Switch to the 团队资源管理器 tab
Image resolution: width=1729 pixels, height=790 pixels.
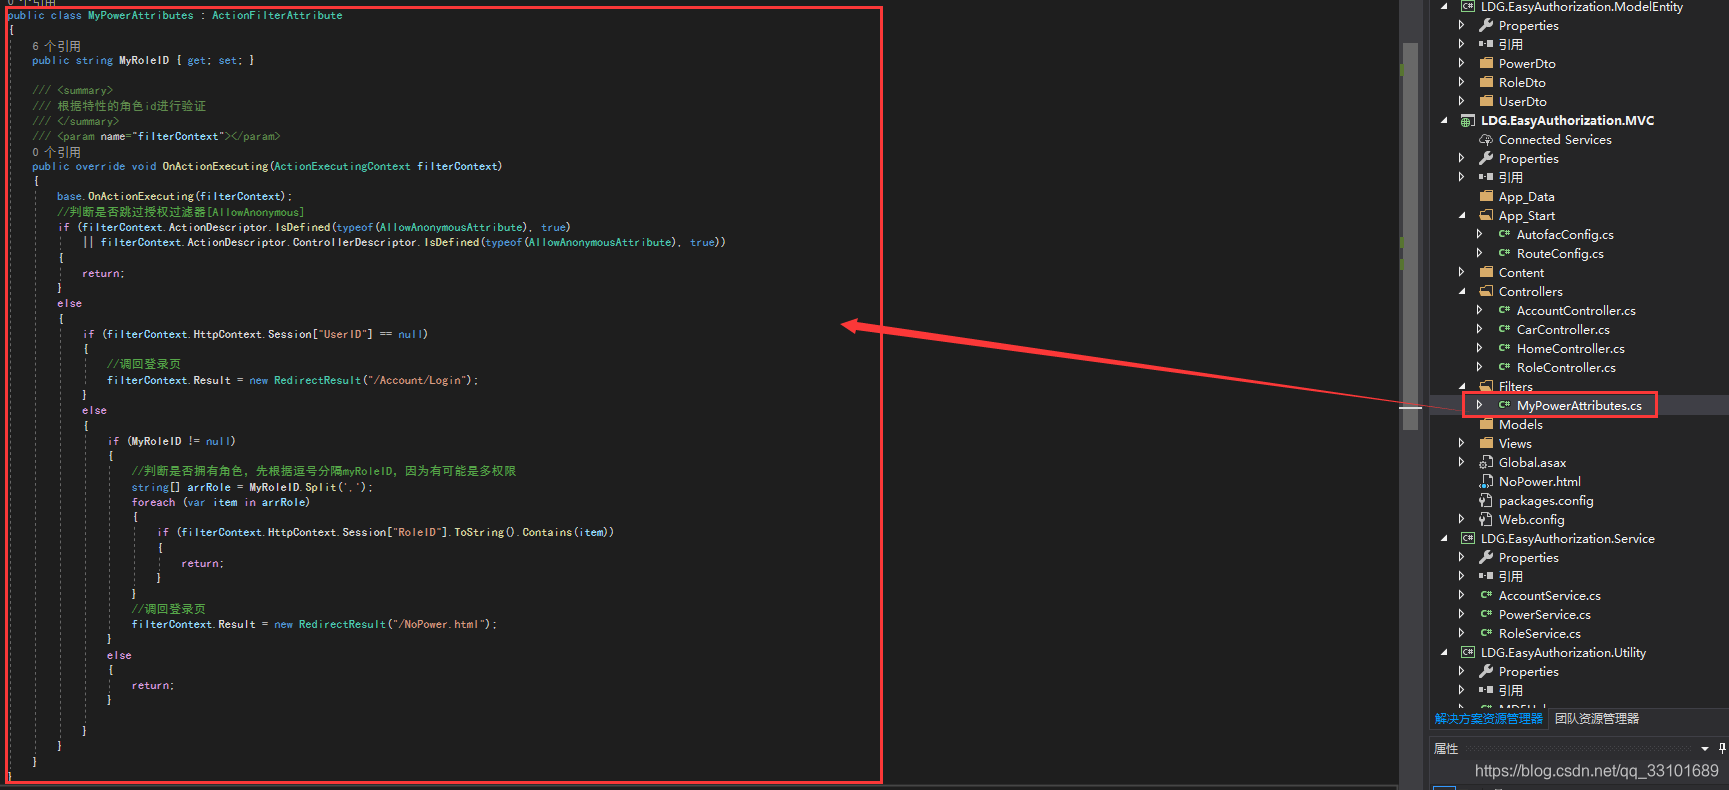pyautogui.click(x=1597, y=719)
